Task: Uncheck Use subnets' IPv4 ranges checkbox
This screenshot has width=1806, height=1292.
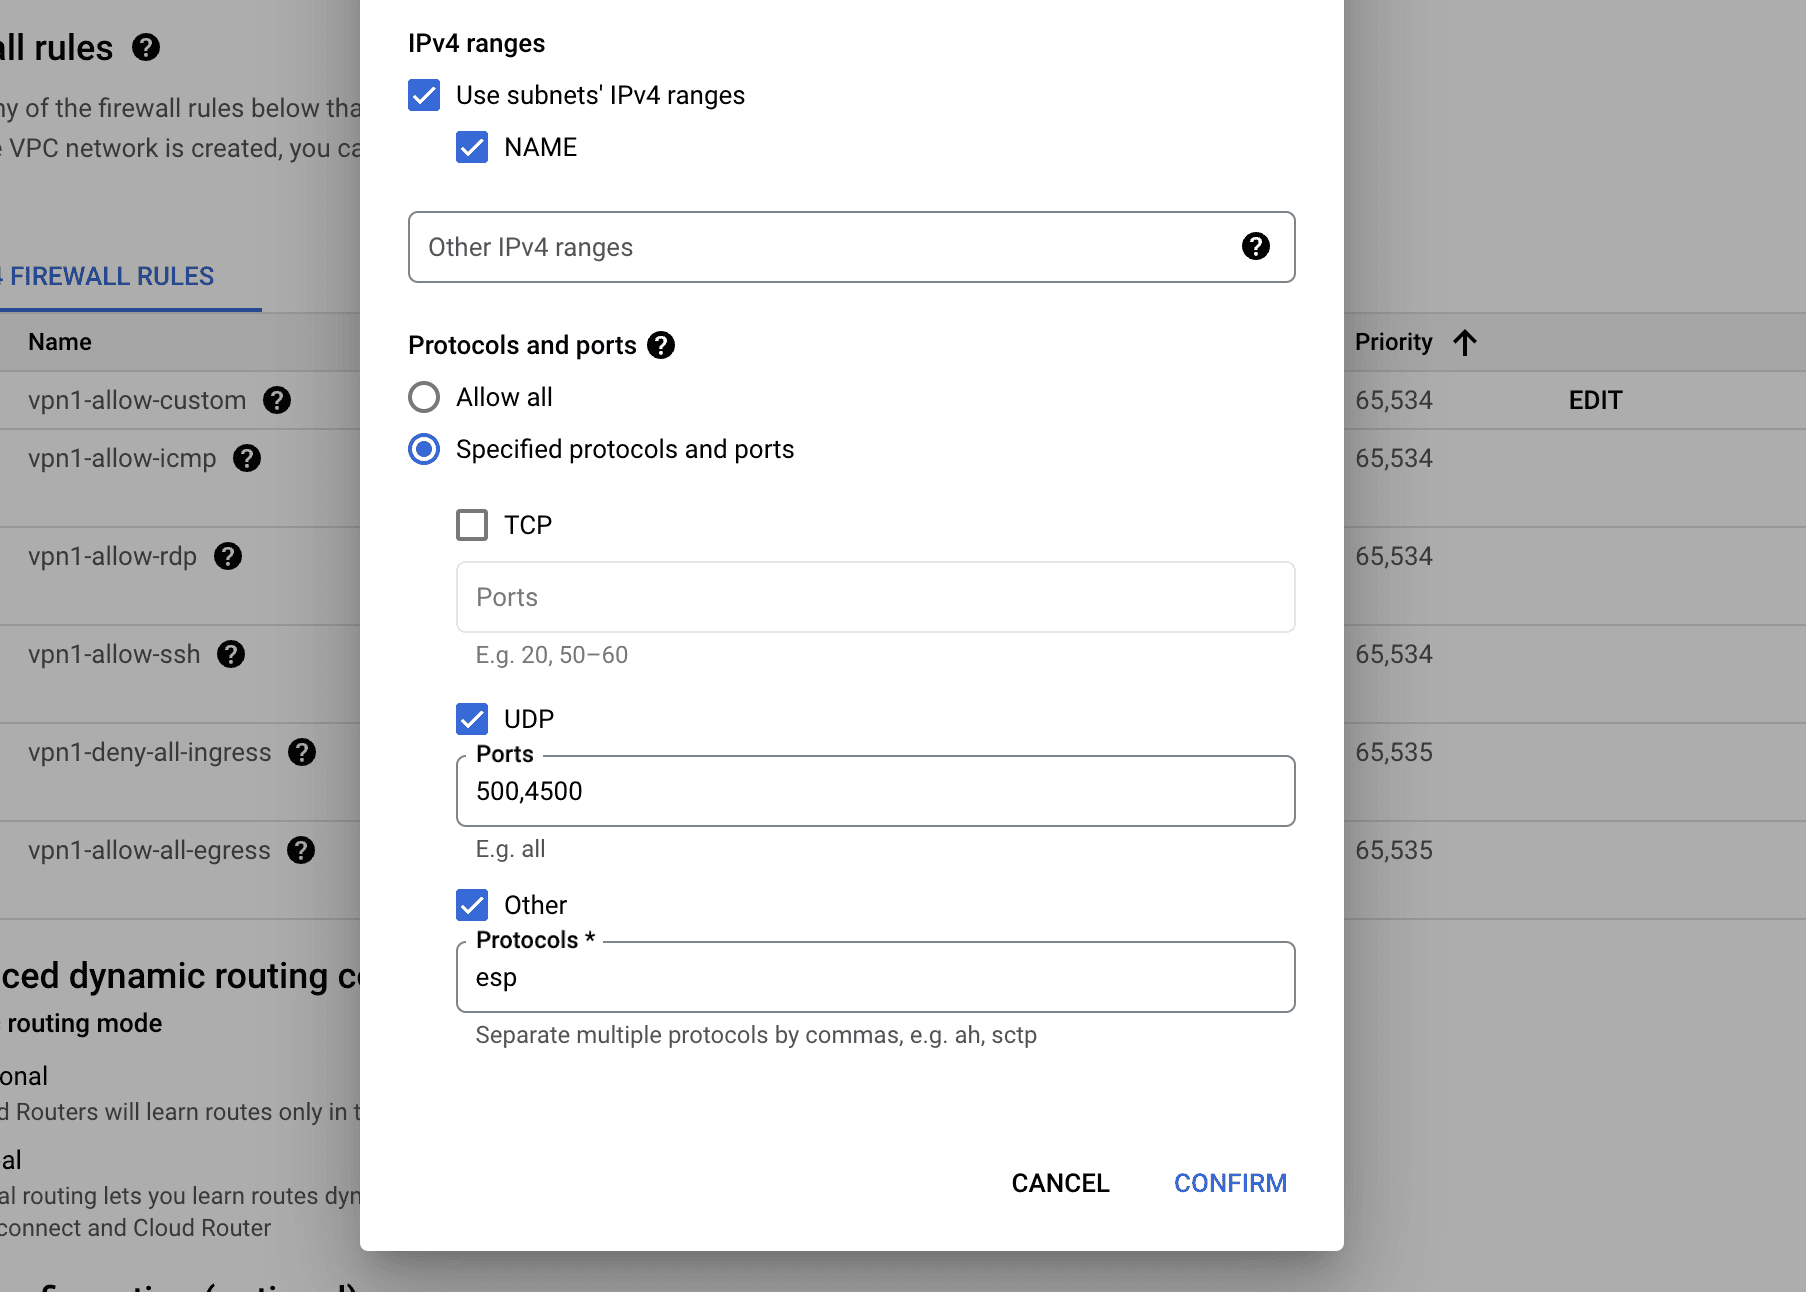Action: 424,95
